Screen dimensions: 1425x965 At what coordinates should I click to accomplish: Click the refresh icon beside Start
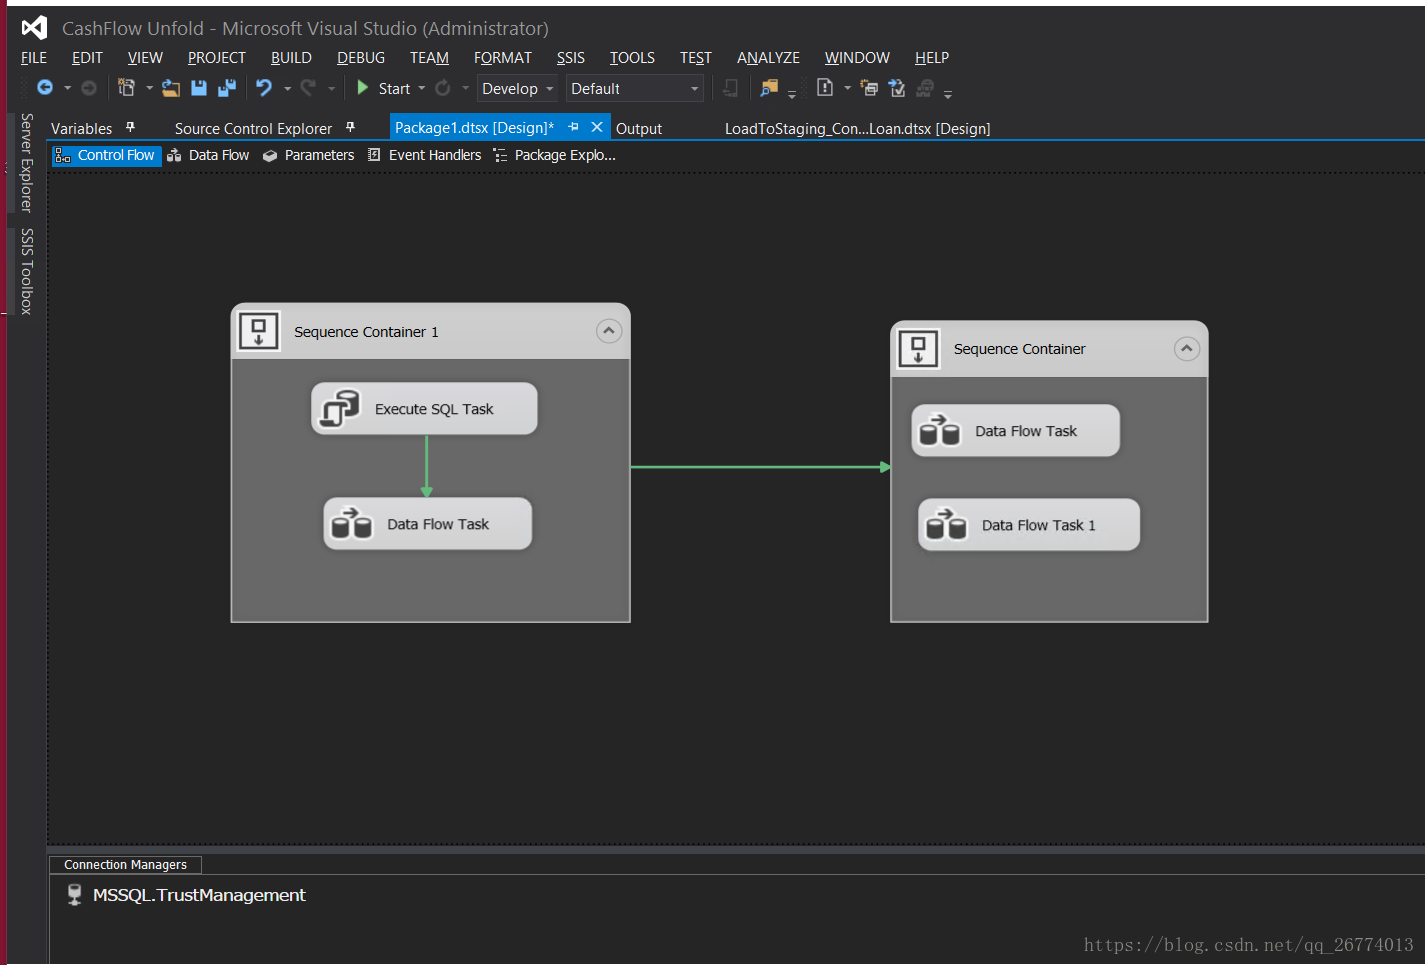point(443,88)
